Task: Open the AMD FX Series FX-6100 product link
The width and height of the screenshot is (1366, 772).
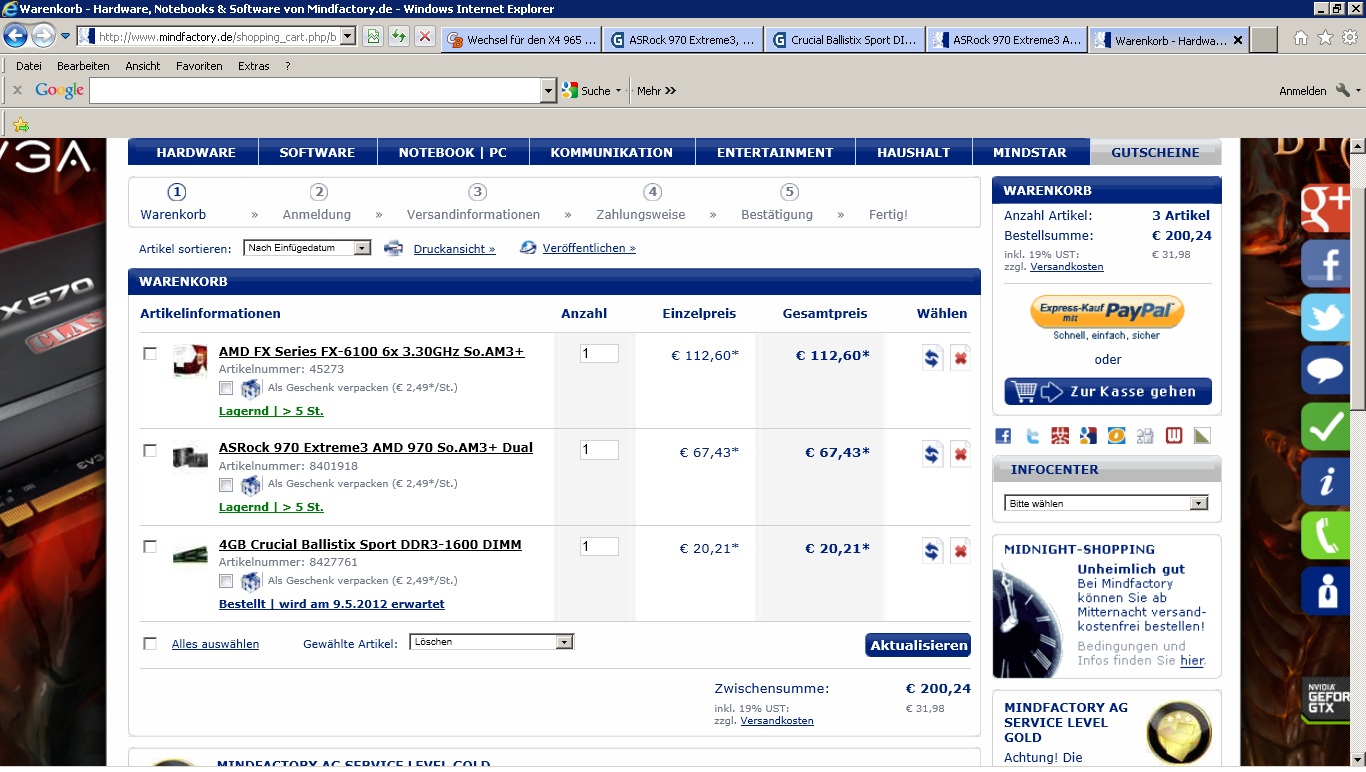Action: [372, 352]
